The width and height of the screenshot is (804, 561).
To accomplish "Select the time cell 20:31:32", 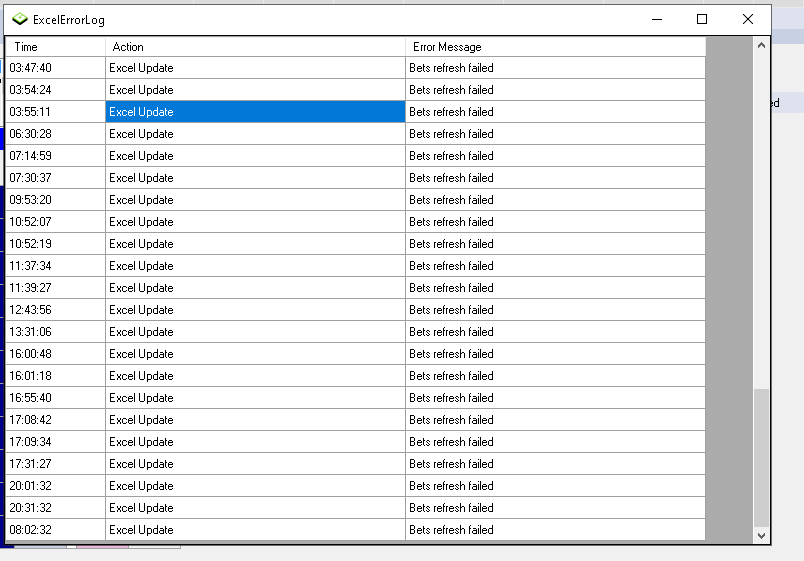I will tap(55, 509).
